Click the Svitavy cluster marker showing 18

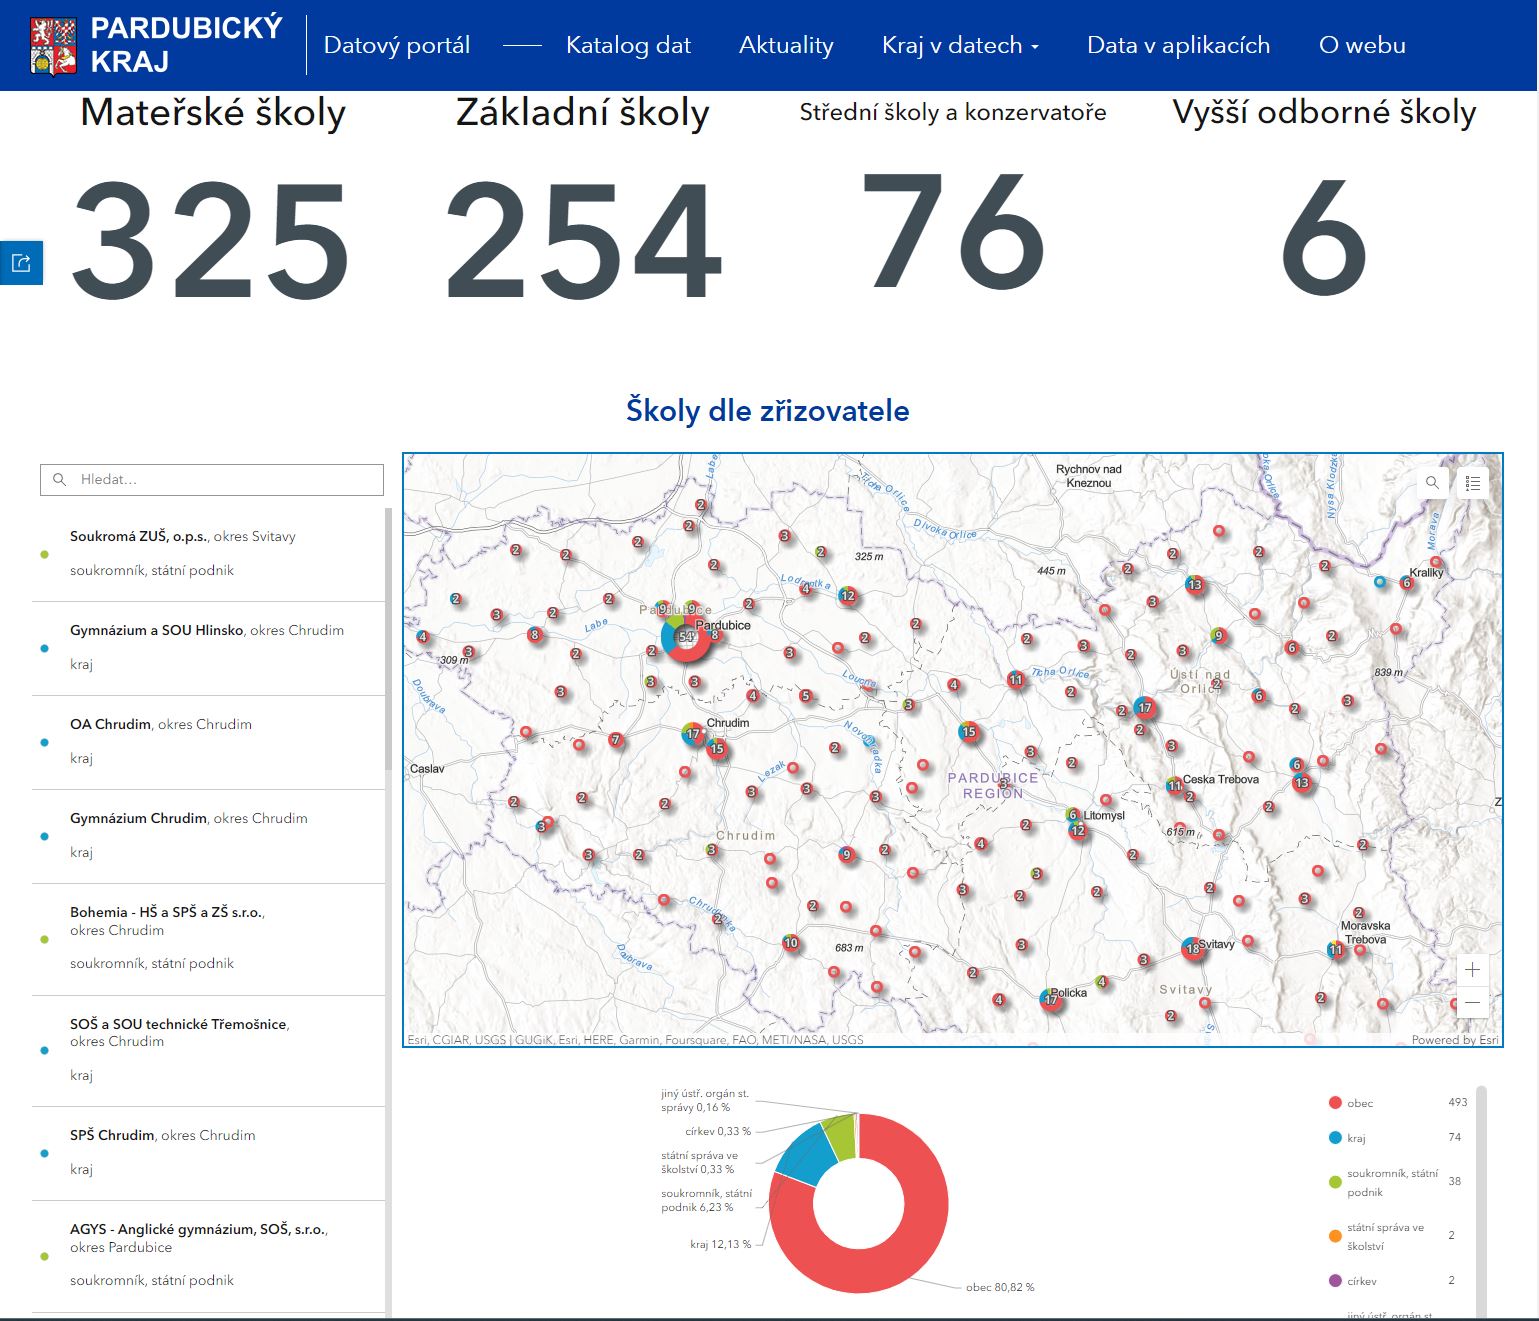(1192, 948)
